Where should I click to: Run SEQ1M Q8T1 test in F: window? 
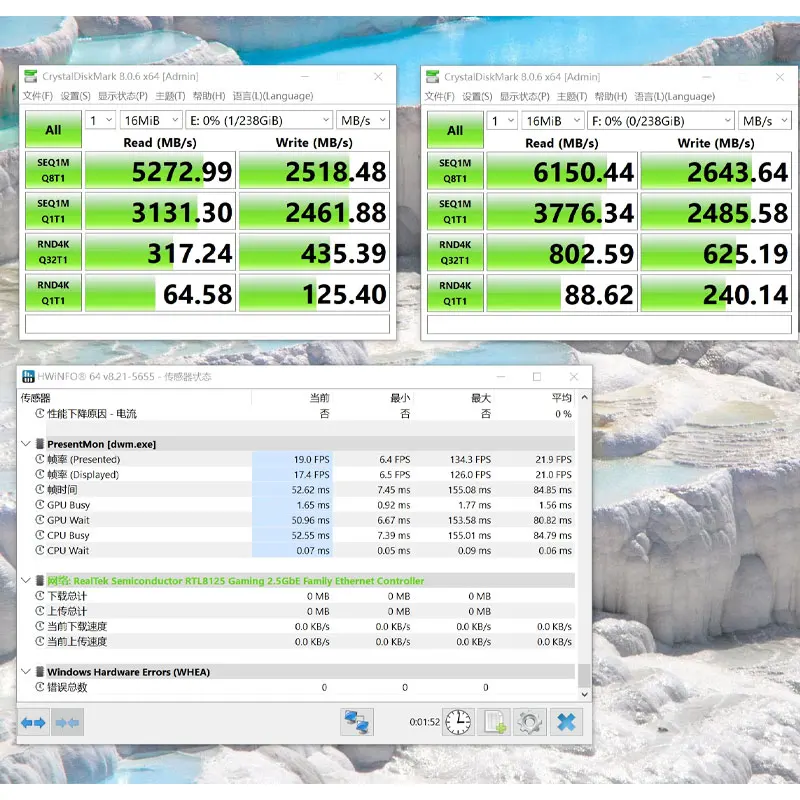pyautogui.click(x=455, y=170)
